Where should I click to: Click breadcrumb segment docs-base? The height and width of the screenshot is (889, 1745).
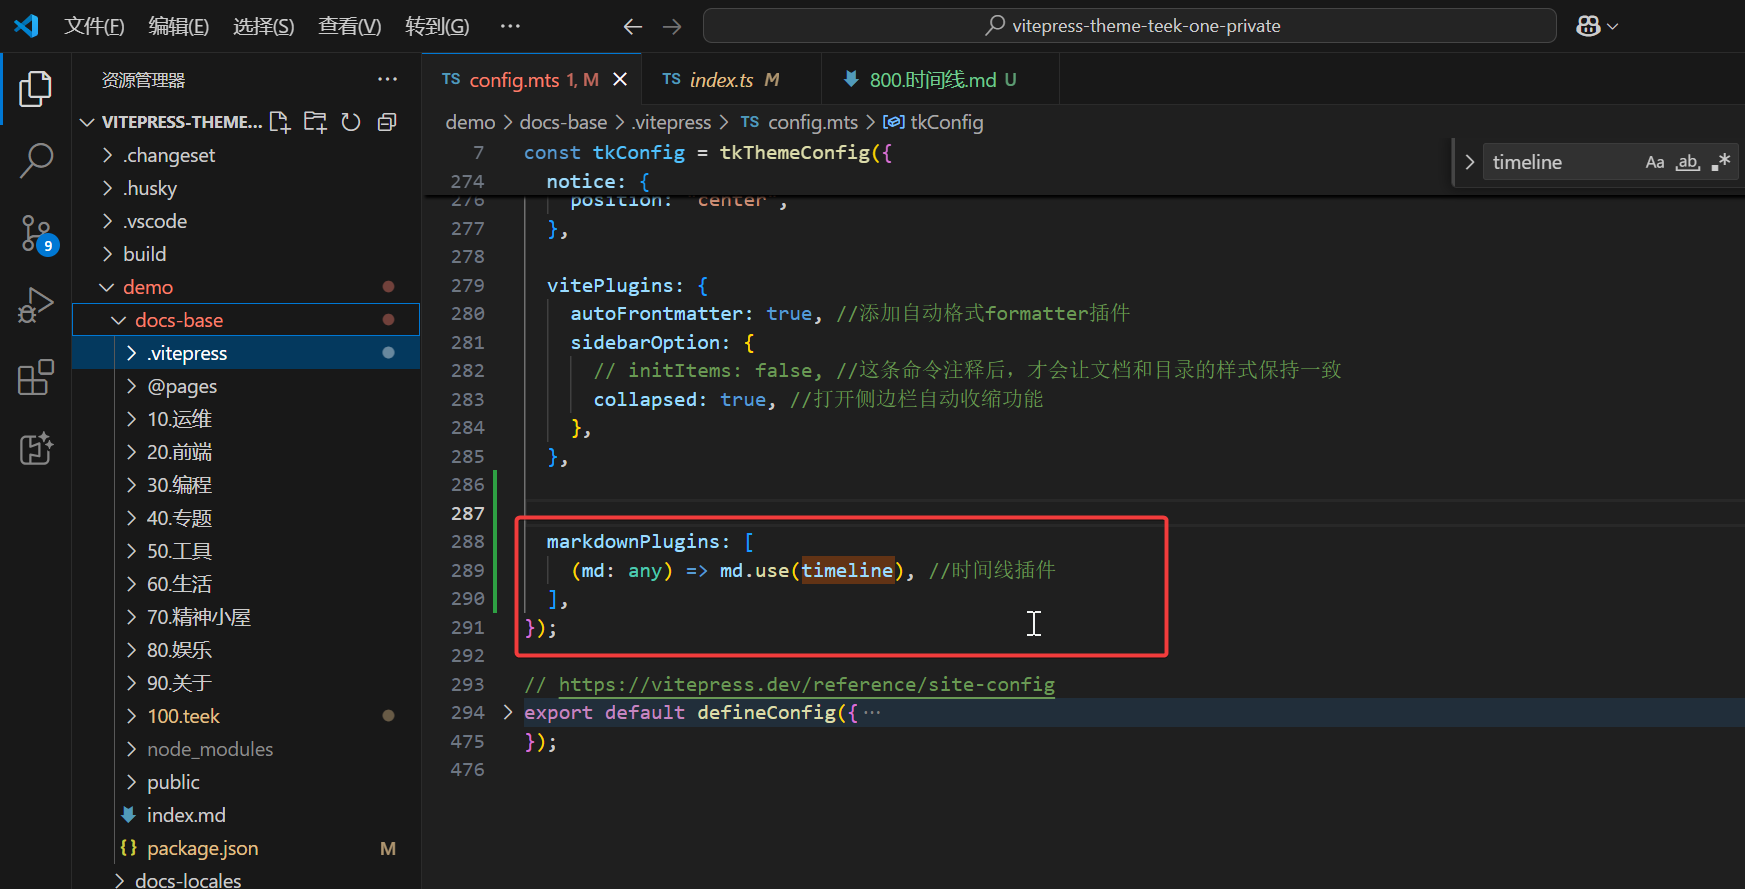coord(563,122)
